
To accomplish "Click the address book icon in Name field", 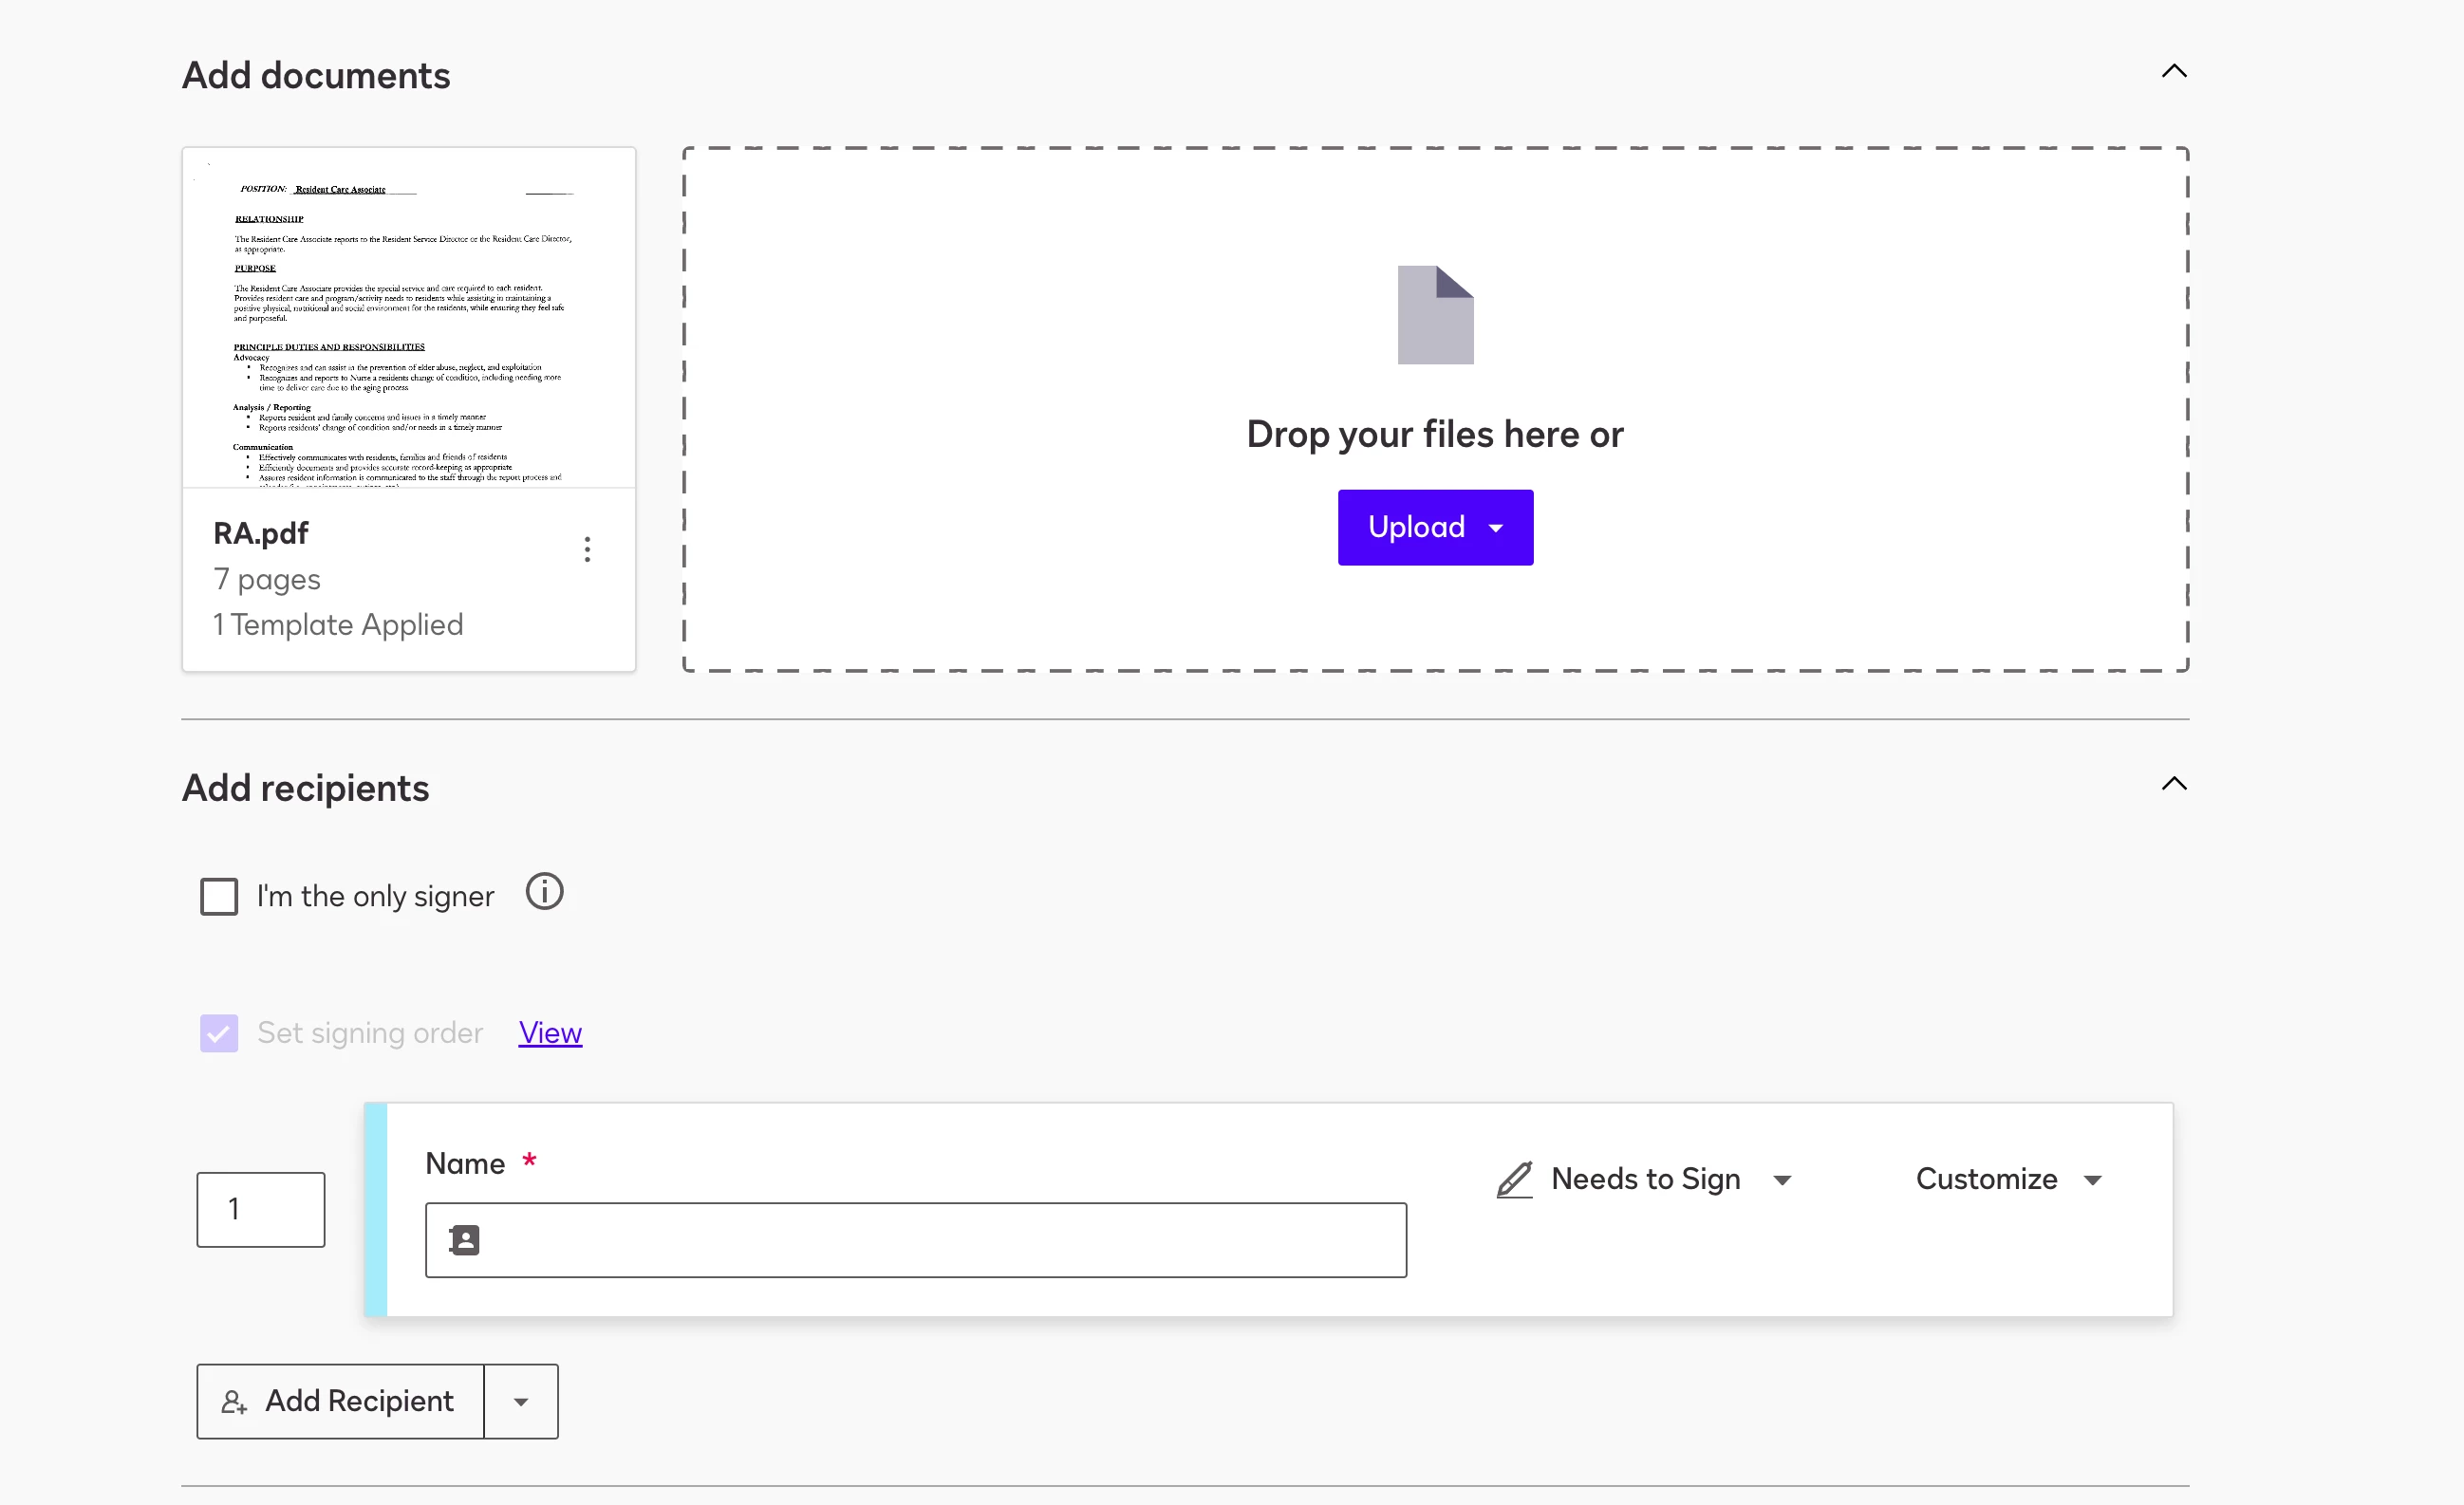I will pos(465,1240).
